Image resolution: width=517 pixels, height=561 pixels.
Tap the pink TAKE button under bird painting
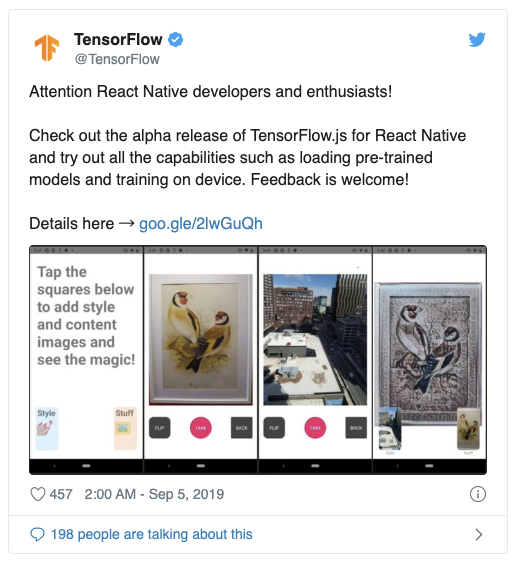201,428
